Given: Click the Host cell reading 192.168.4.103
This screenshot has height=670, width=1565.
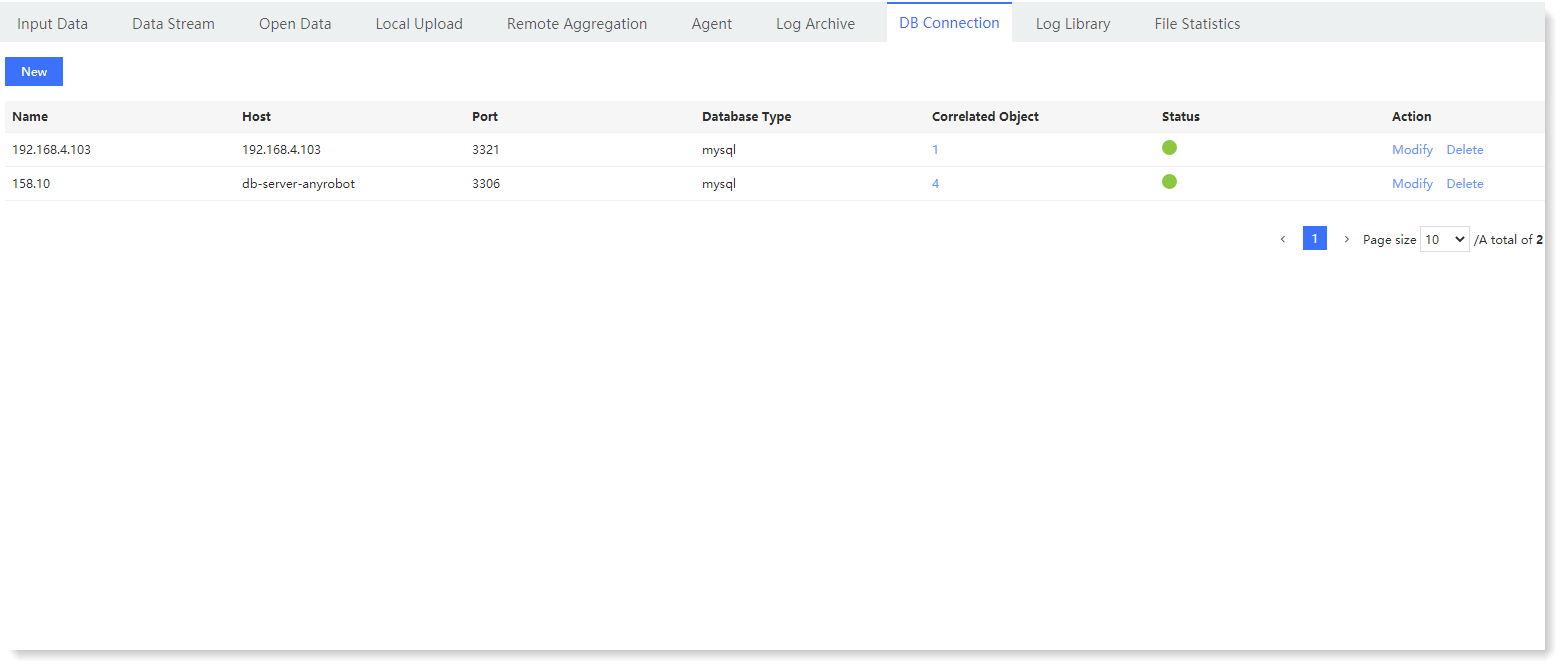Looking at the screenshot, I should [x=281, y=150].
